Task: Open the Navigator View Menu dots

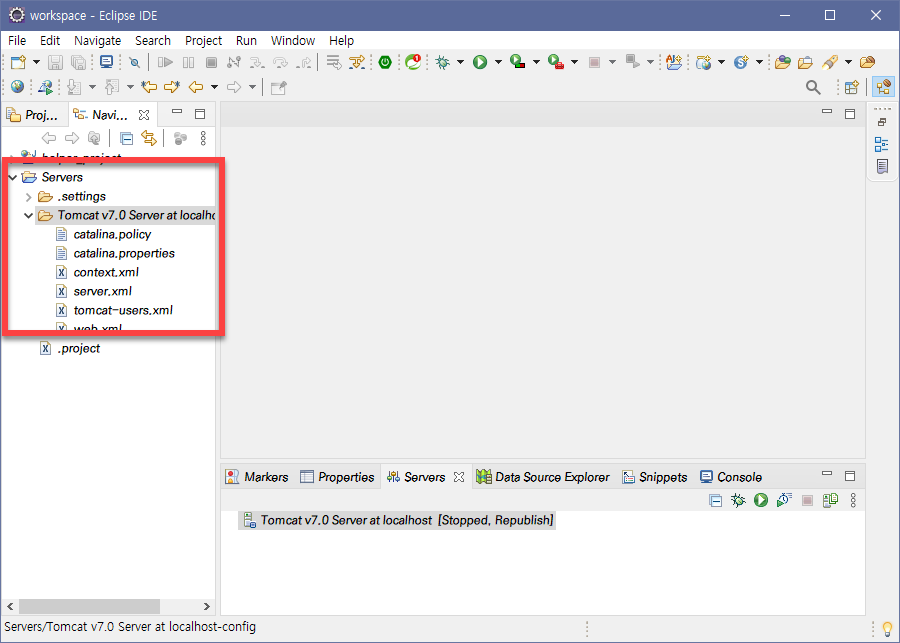Action: (203, 138)
